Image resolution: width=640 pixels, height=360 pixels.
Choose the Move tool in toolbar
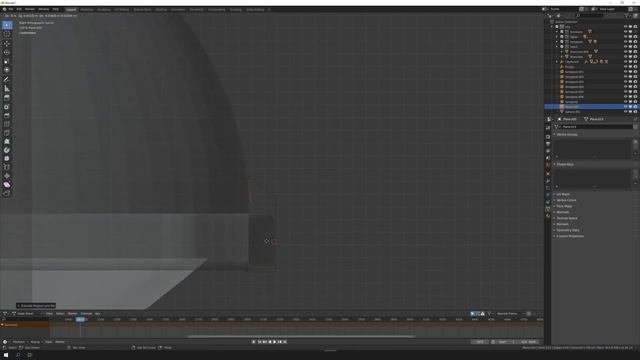7,44
